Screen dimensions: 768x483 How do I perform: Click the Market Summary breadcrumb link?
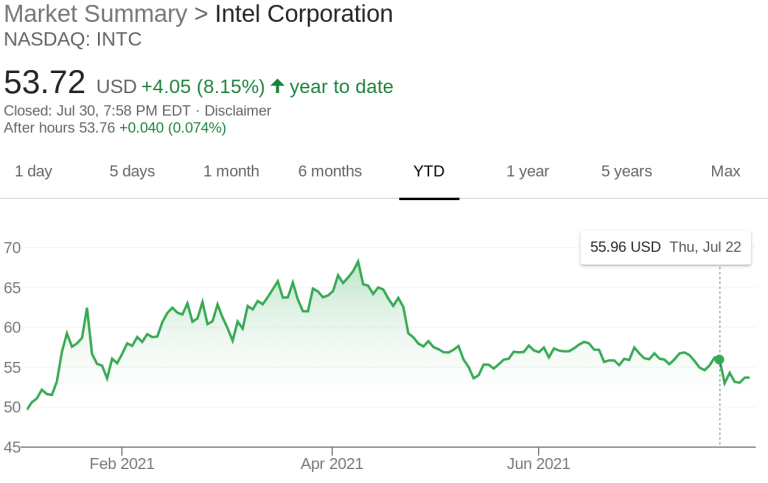coord(96,14)
